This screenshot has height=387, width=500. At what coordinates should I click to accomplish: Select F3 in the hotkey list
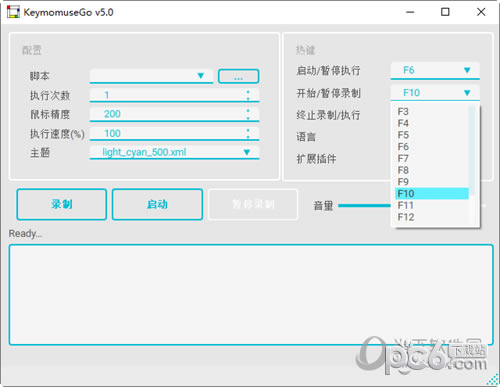tap(432, 112)
